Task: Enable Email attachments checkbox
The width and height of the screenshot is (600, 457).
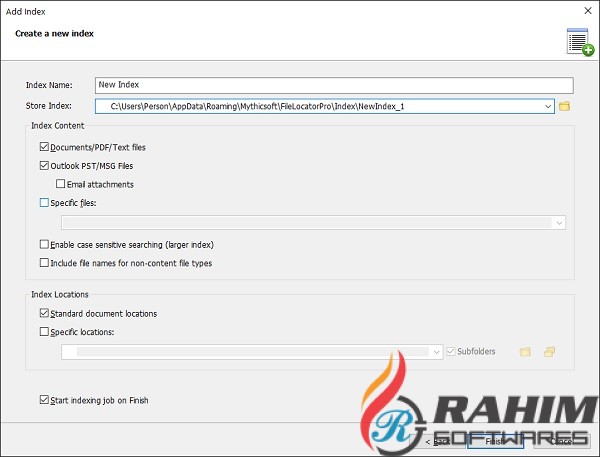Action: coord(60,184)
